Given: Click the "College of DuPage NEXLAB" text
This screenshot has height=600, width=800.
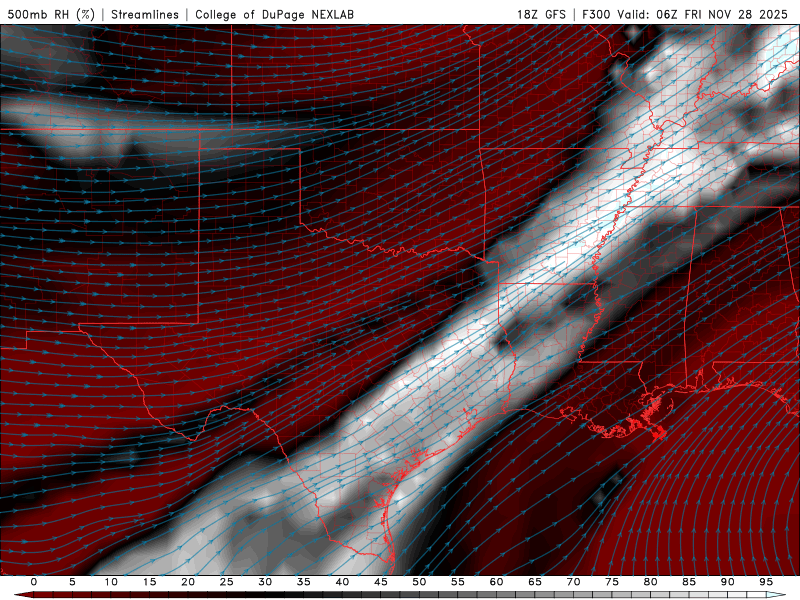Looking at the screenshot, I should point(274,14).
